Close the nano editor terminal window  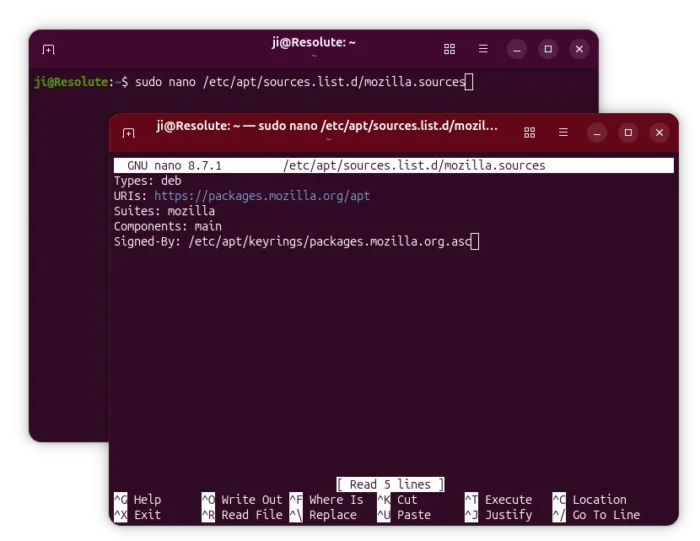(x=659, y=132)
